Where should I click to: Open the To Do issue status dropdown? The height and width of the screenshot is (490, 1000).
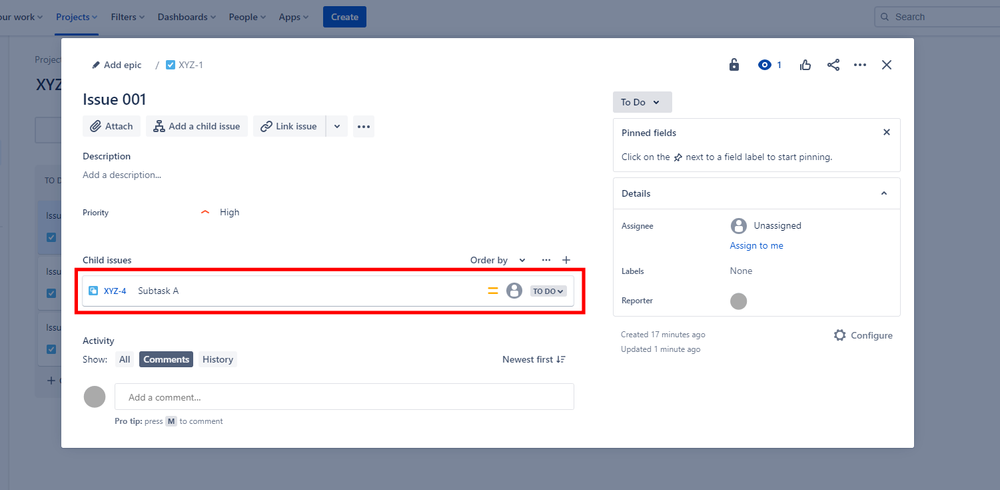click(x=642, y=102)
